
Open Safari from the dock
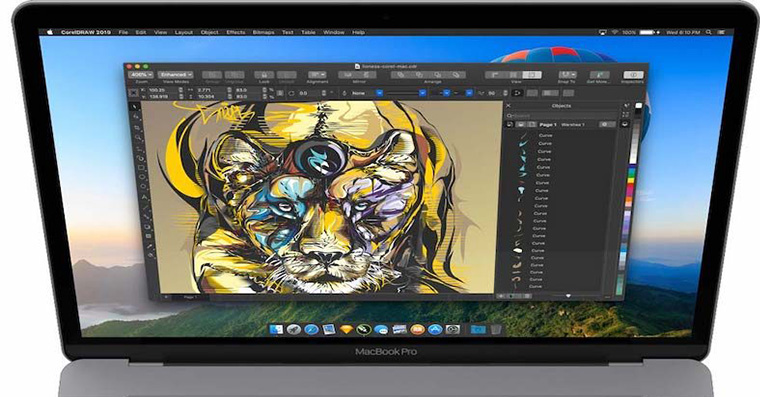[311, 330]
